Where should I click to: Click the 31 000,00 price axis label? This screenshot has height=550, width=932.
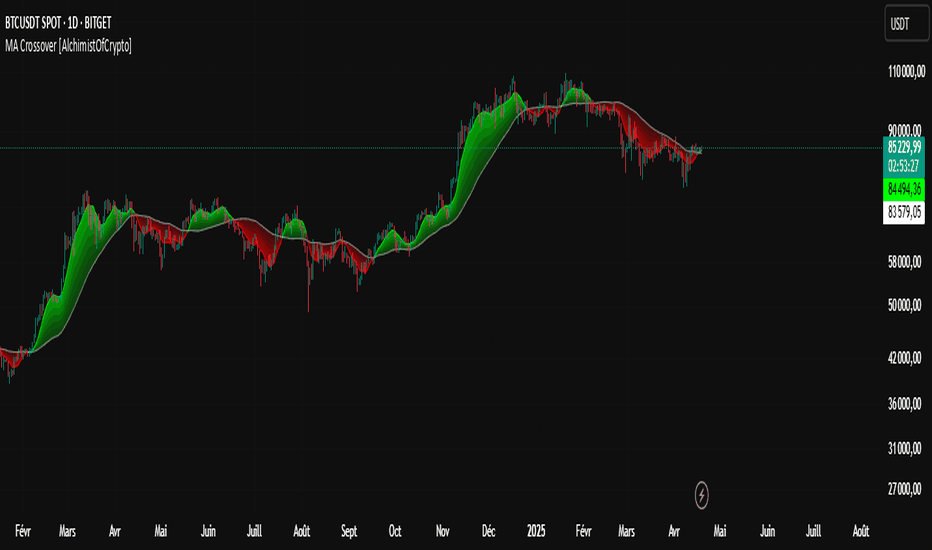pyautogui.click(x=905, y=448)
